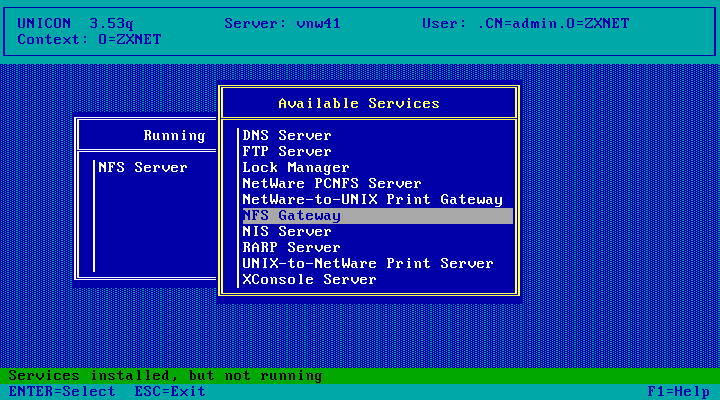This screenshot has width=720, height=400.
Task: Click ESC=Exit in bottom bar
Action: [170, 392]
